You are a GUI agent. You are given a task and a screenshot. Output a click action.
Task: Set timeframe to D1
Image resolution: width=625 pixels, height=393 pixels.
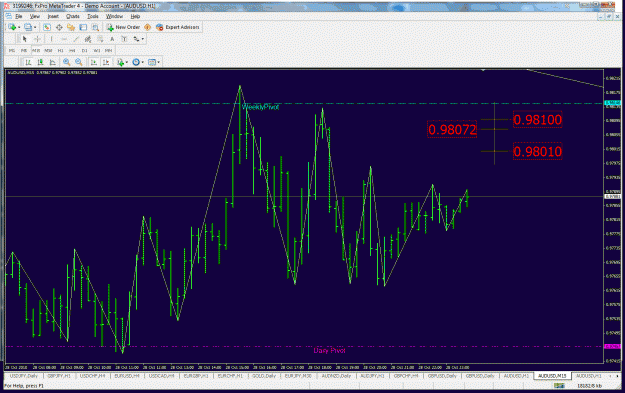85,51
